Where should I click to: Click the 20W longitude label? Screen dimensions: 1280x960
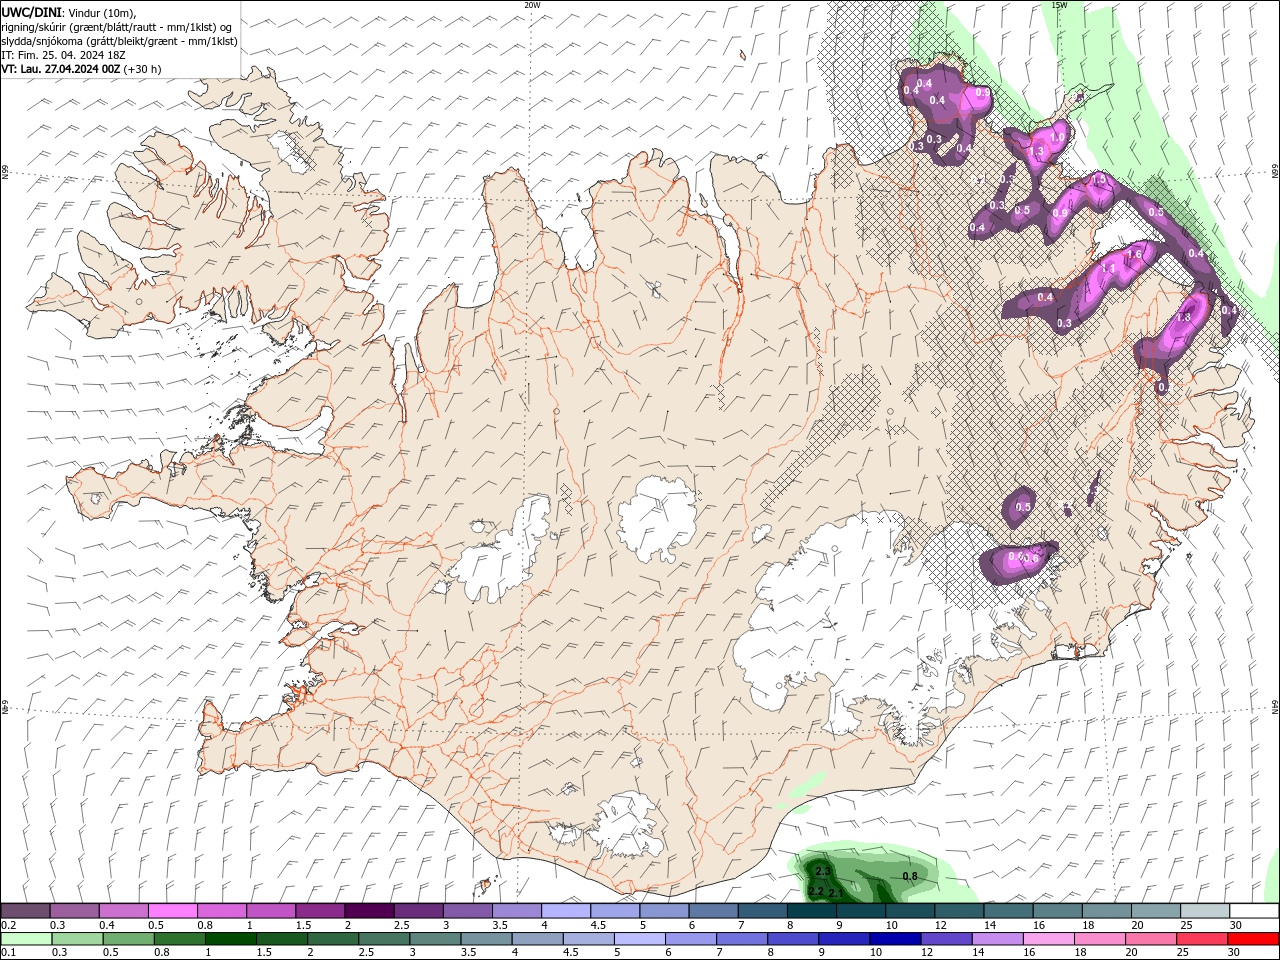532,5
